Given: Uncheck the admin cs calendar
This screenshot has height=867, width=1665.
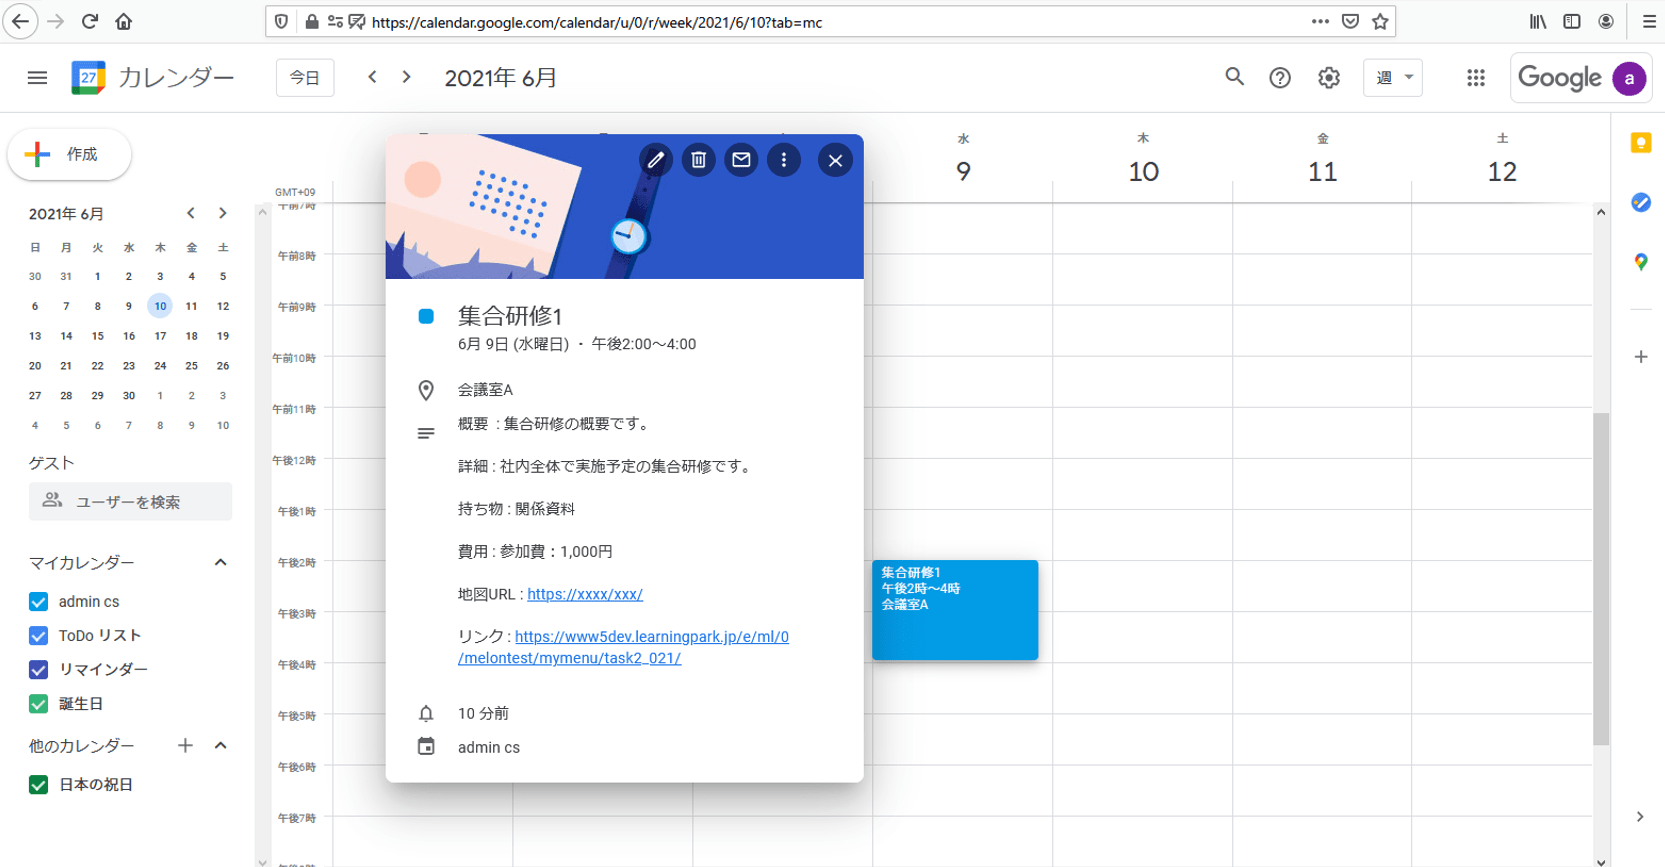Looking at the screenshot, I should tap(39, 602).
